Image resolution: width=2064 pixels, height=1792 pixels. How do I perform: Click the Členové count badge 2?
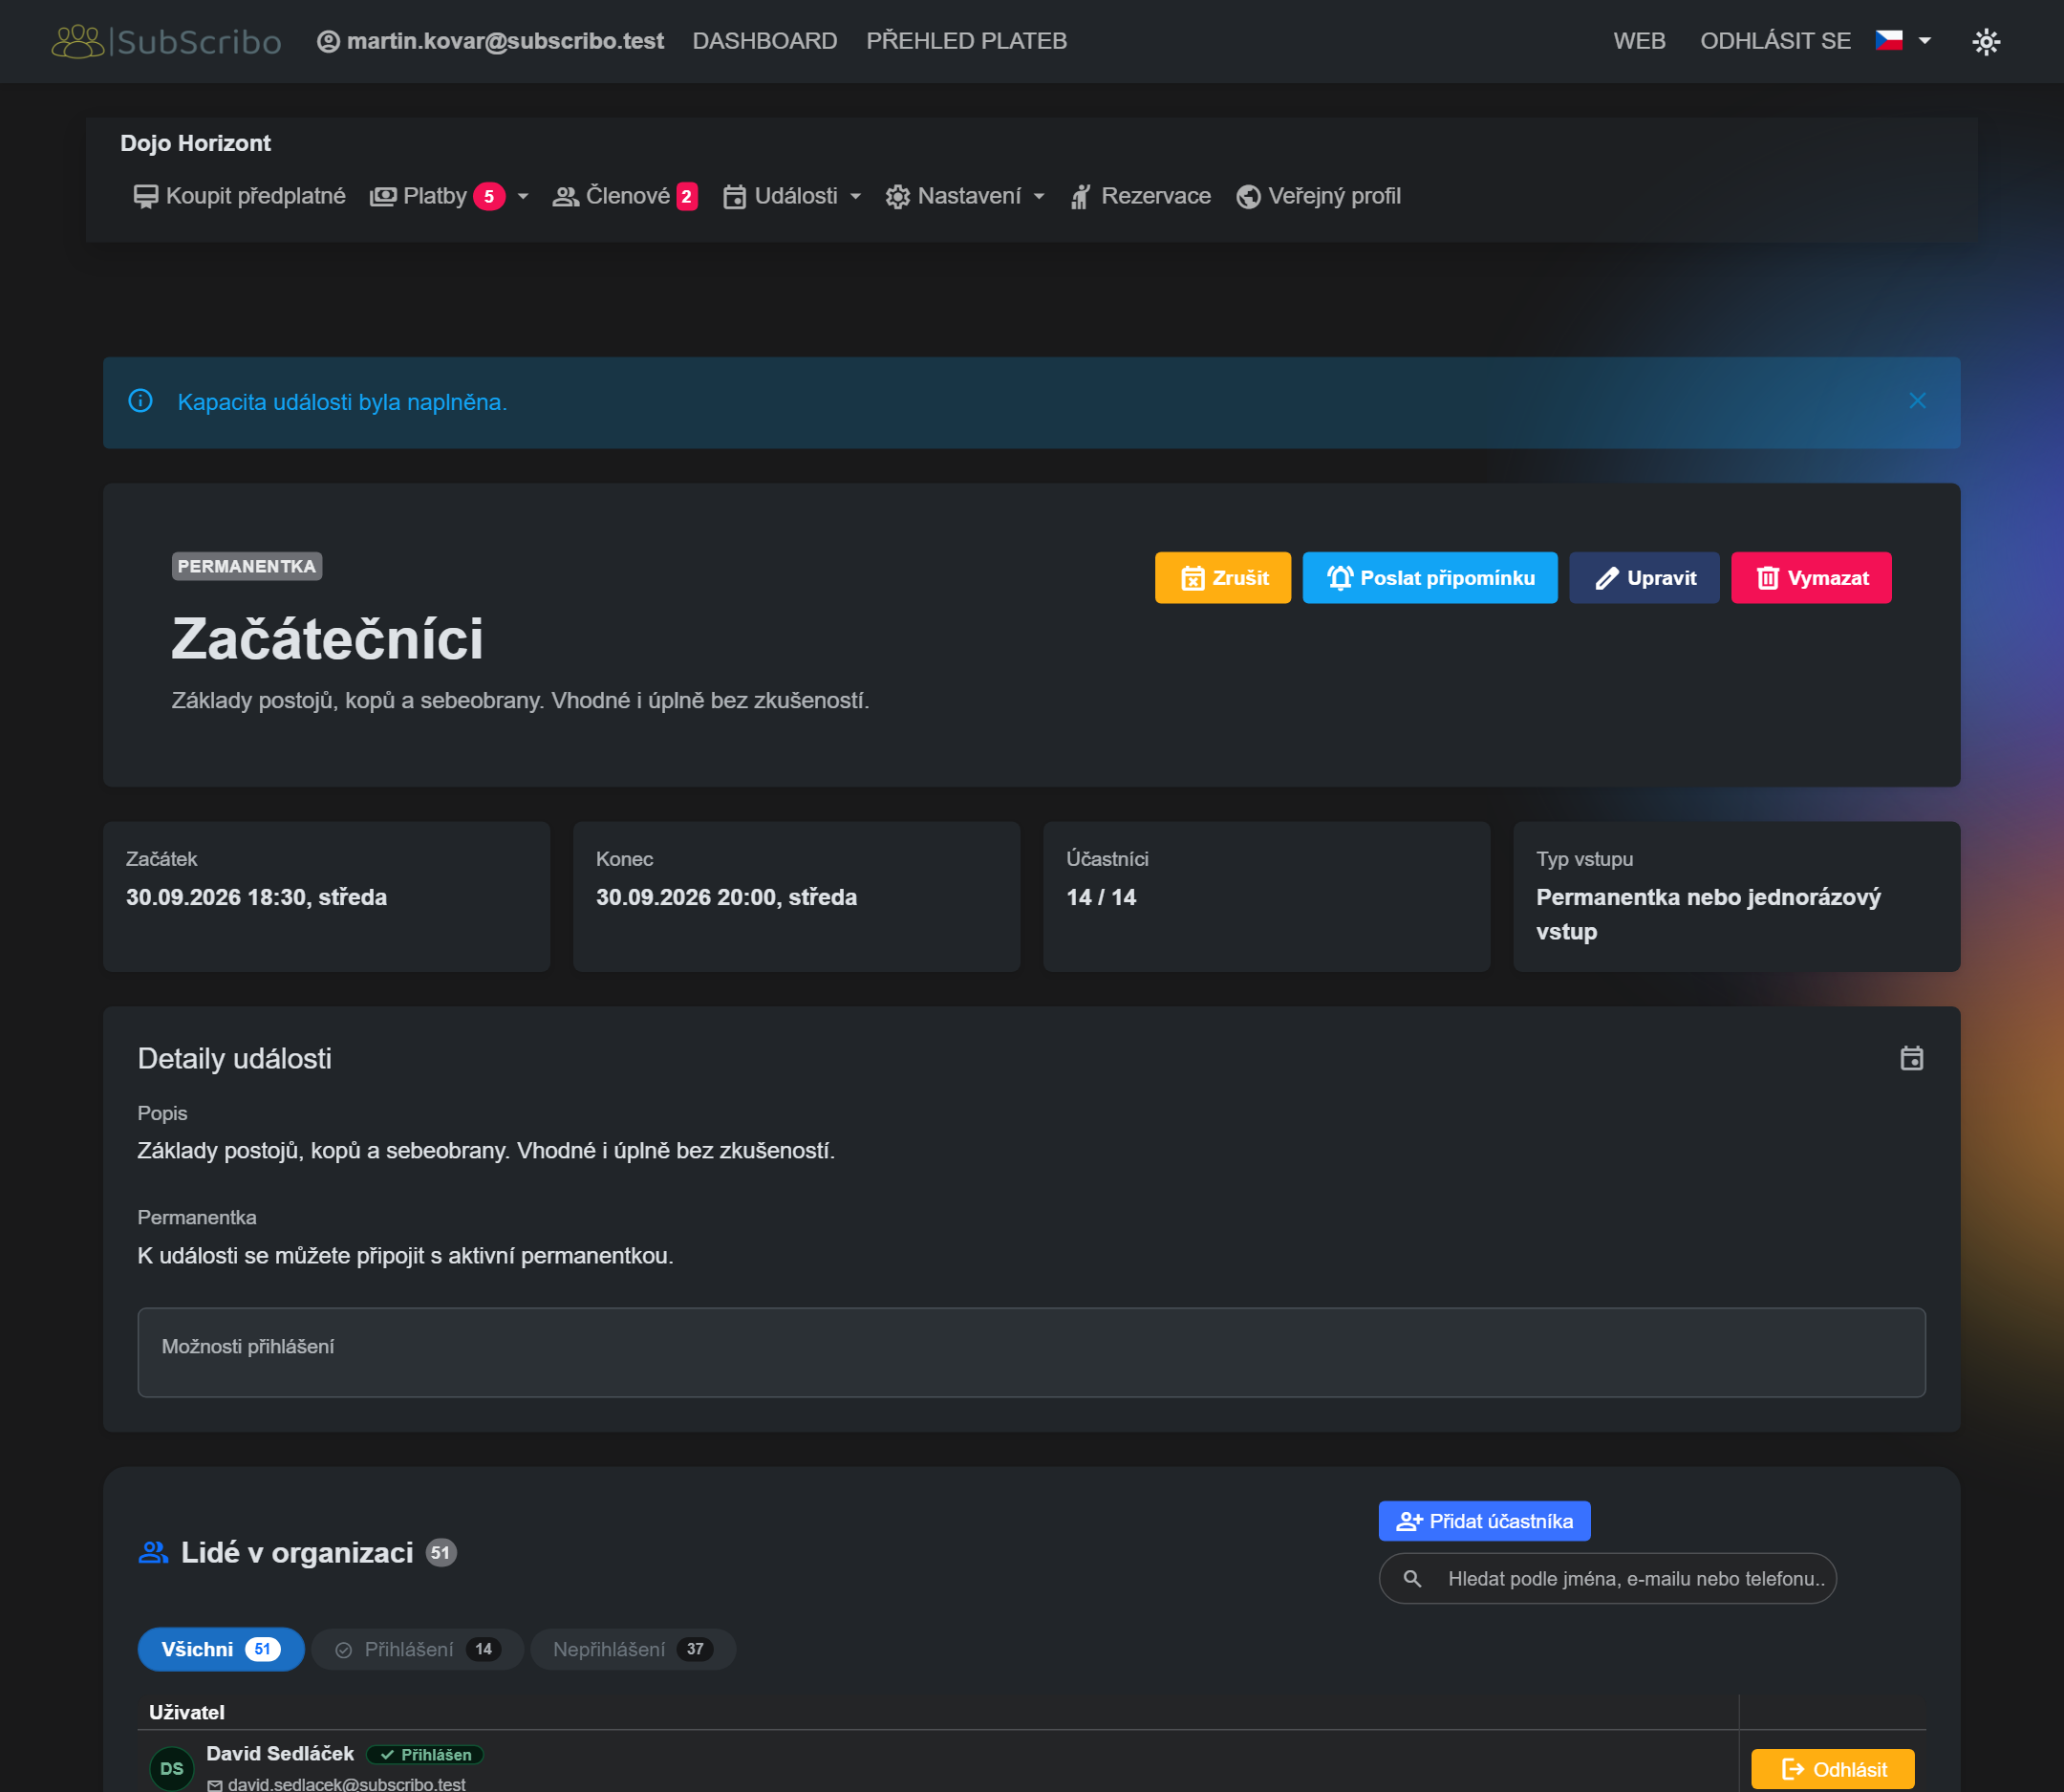point(687,196)
